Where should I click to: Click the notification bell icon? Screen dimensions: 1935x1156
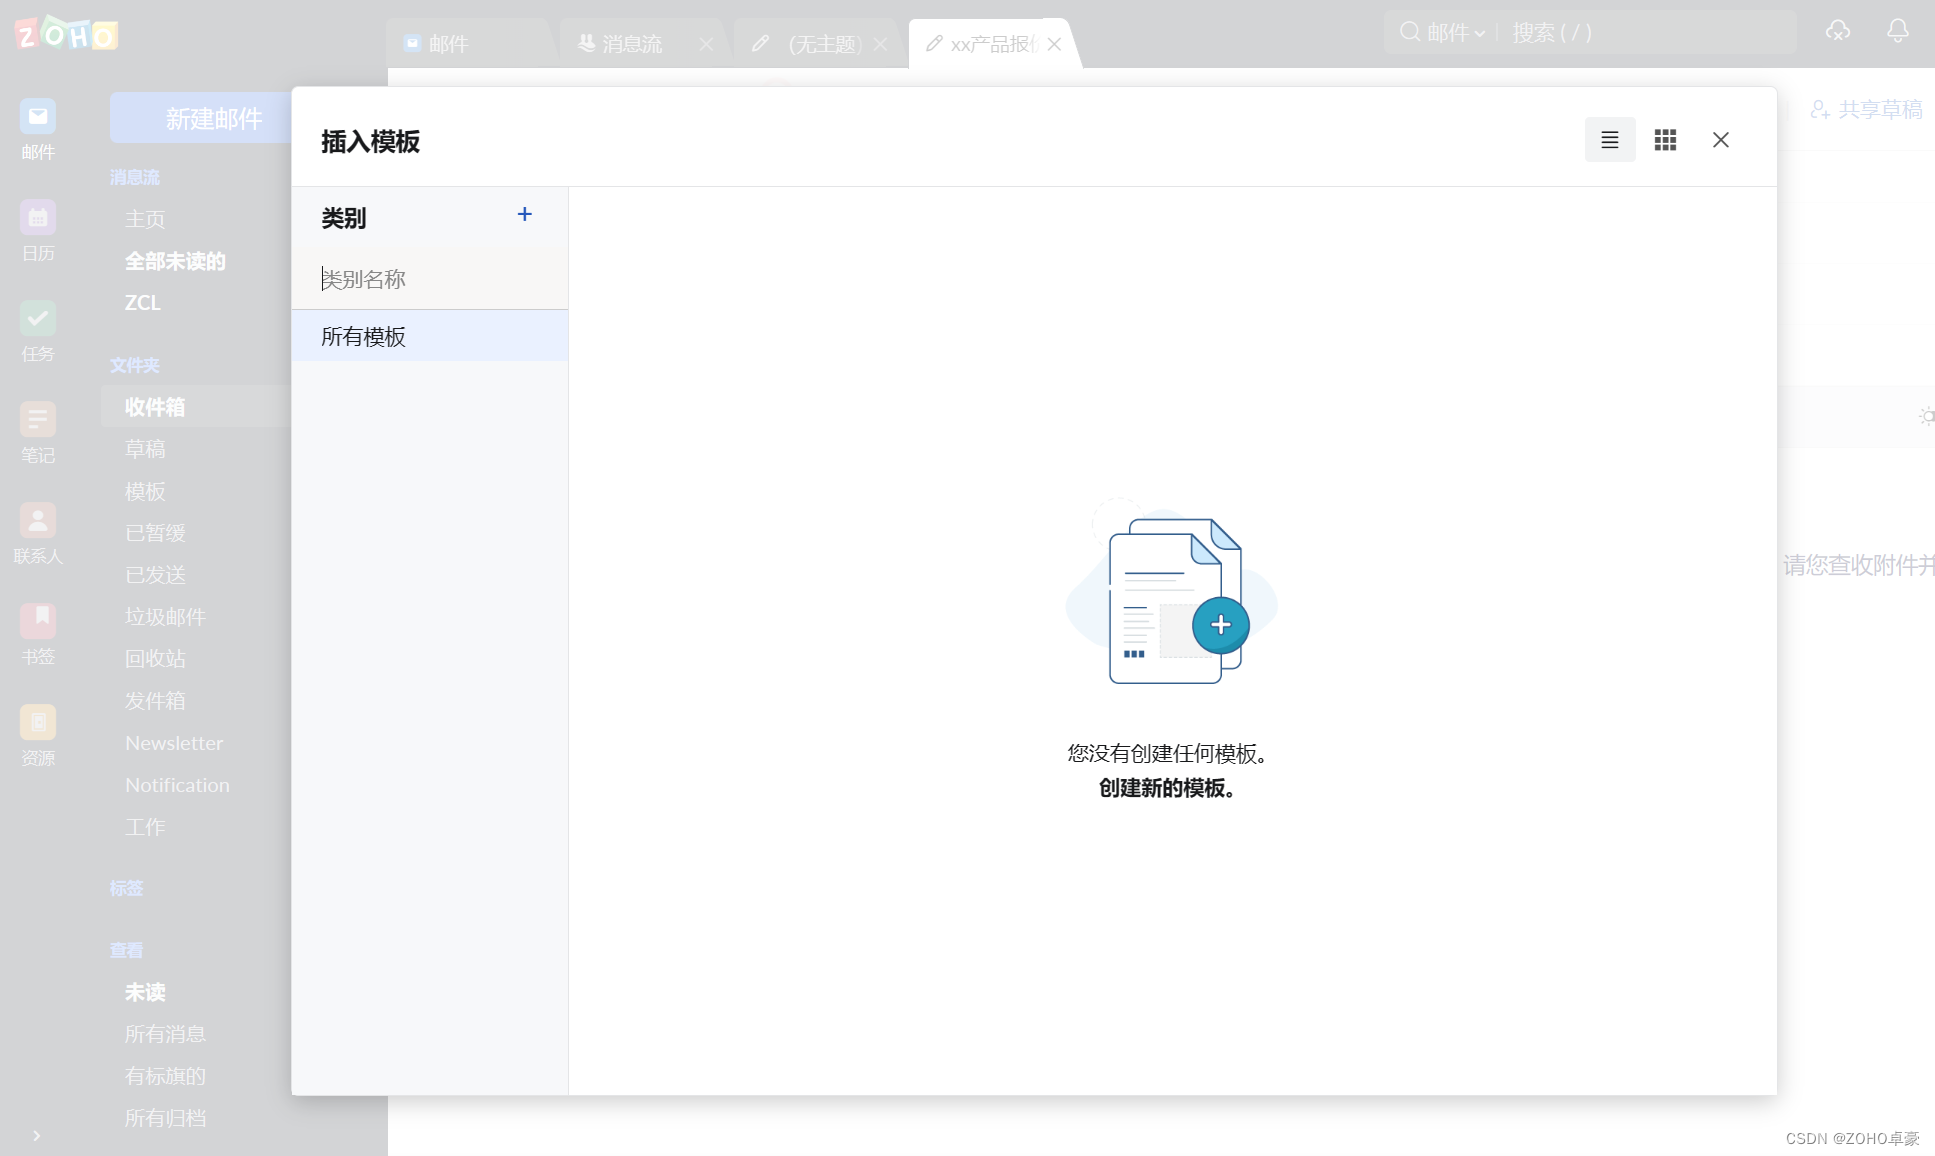point(1897,31)
